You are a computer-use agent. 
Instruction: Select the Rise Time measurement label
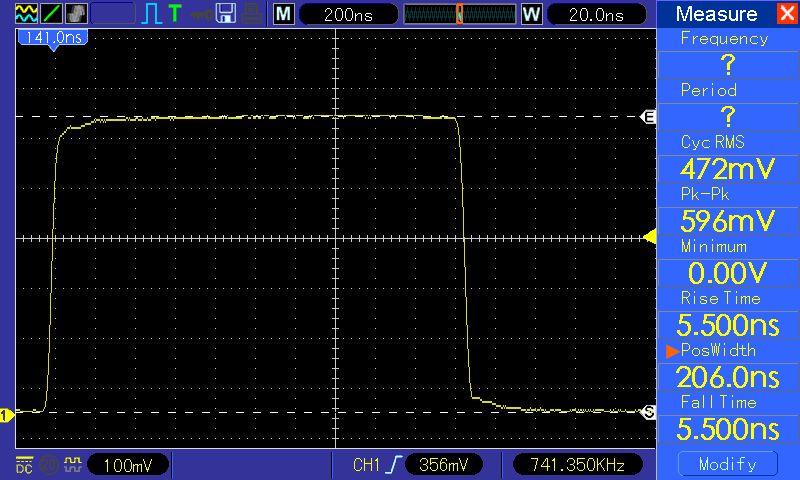pyautogui.click(x=720, y=298)
